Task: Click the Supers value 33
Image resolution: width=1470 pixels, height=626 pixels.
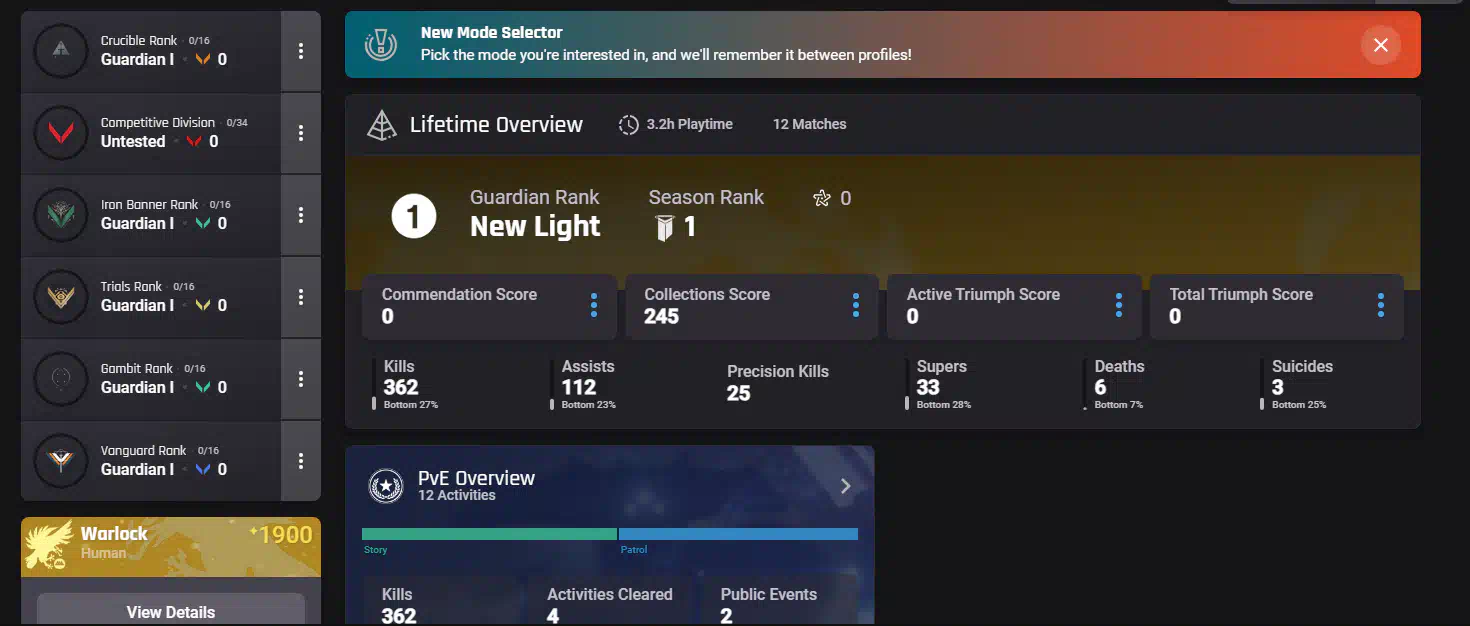Action: click(928, 387)
